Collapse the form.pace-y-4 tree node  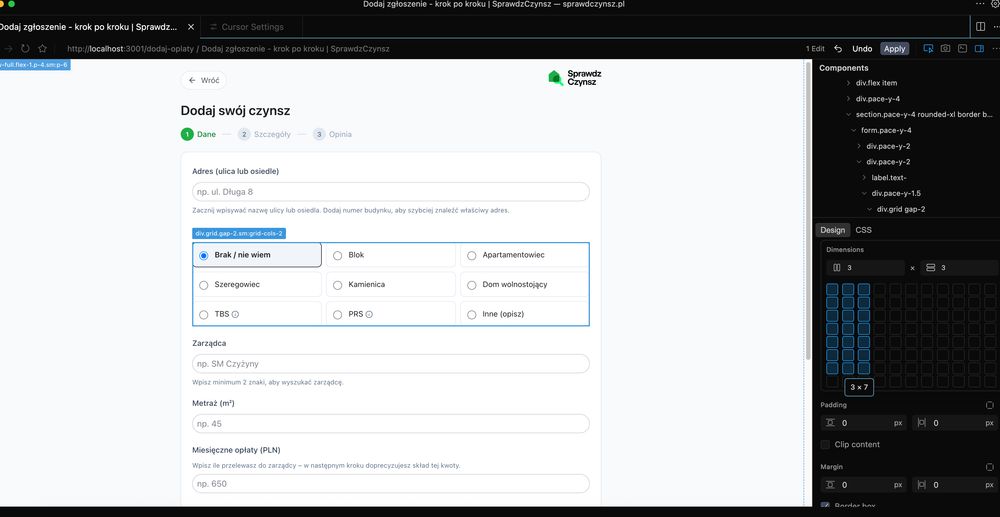tap(853, 130)
